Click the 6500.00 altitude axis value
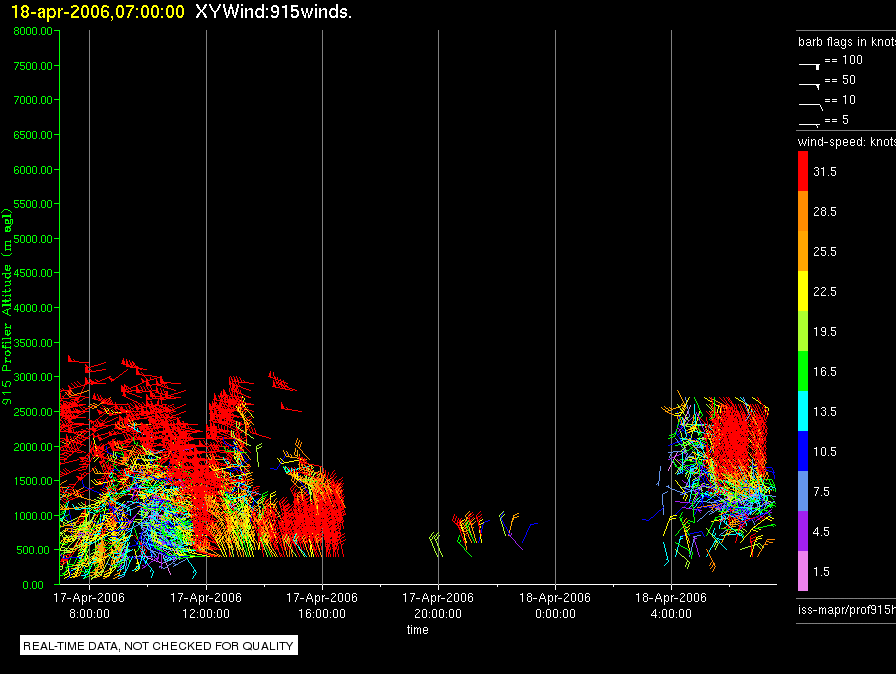Screen dimensions: 896x674 click(33, 135)
